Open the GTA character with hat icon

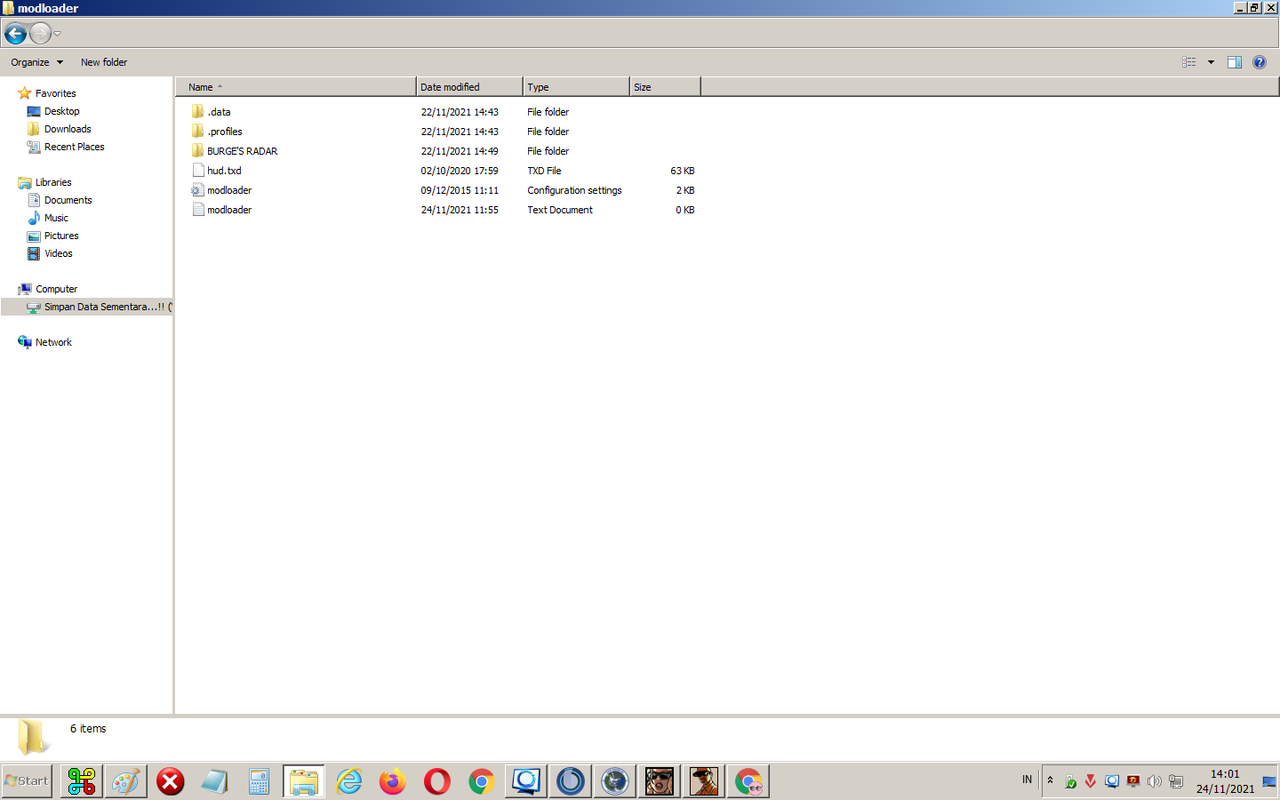704,781
